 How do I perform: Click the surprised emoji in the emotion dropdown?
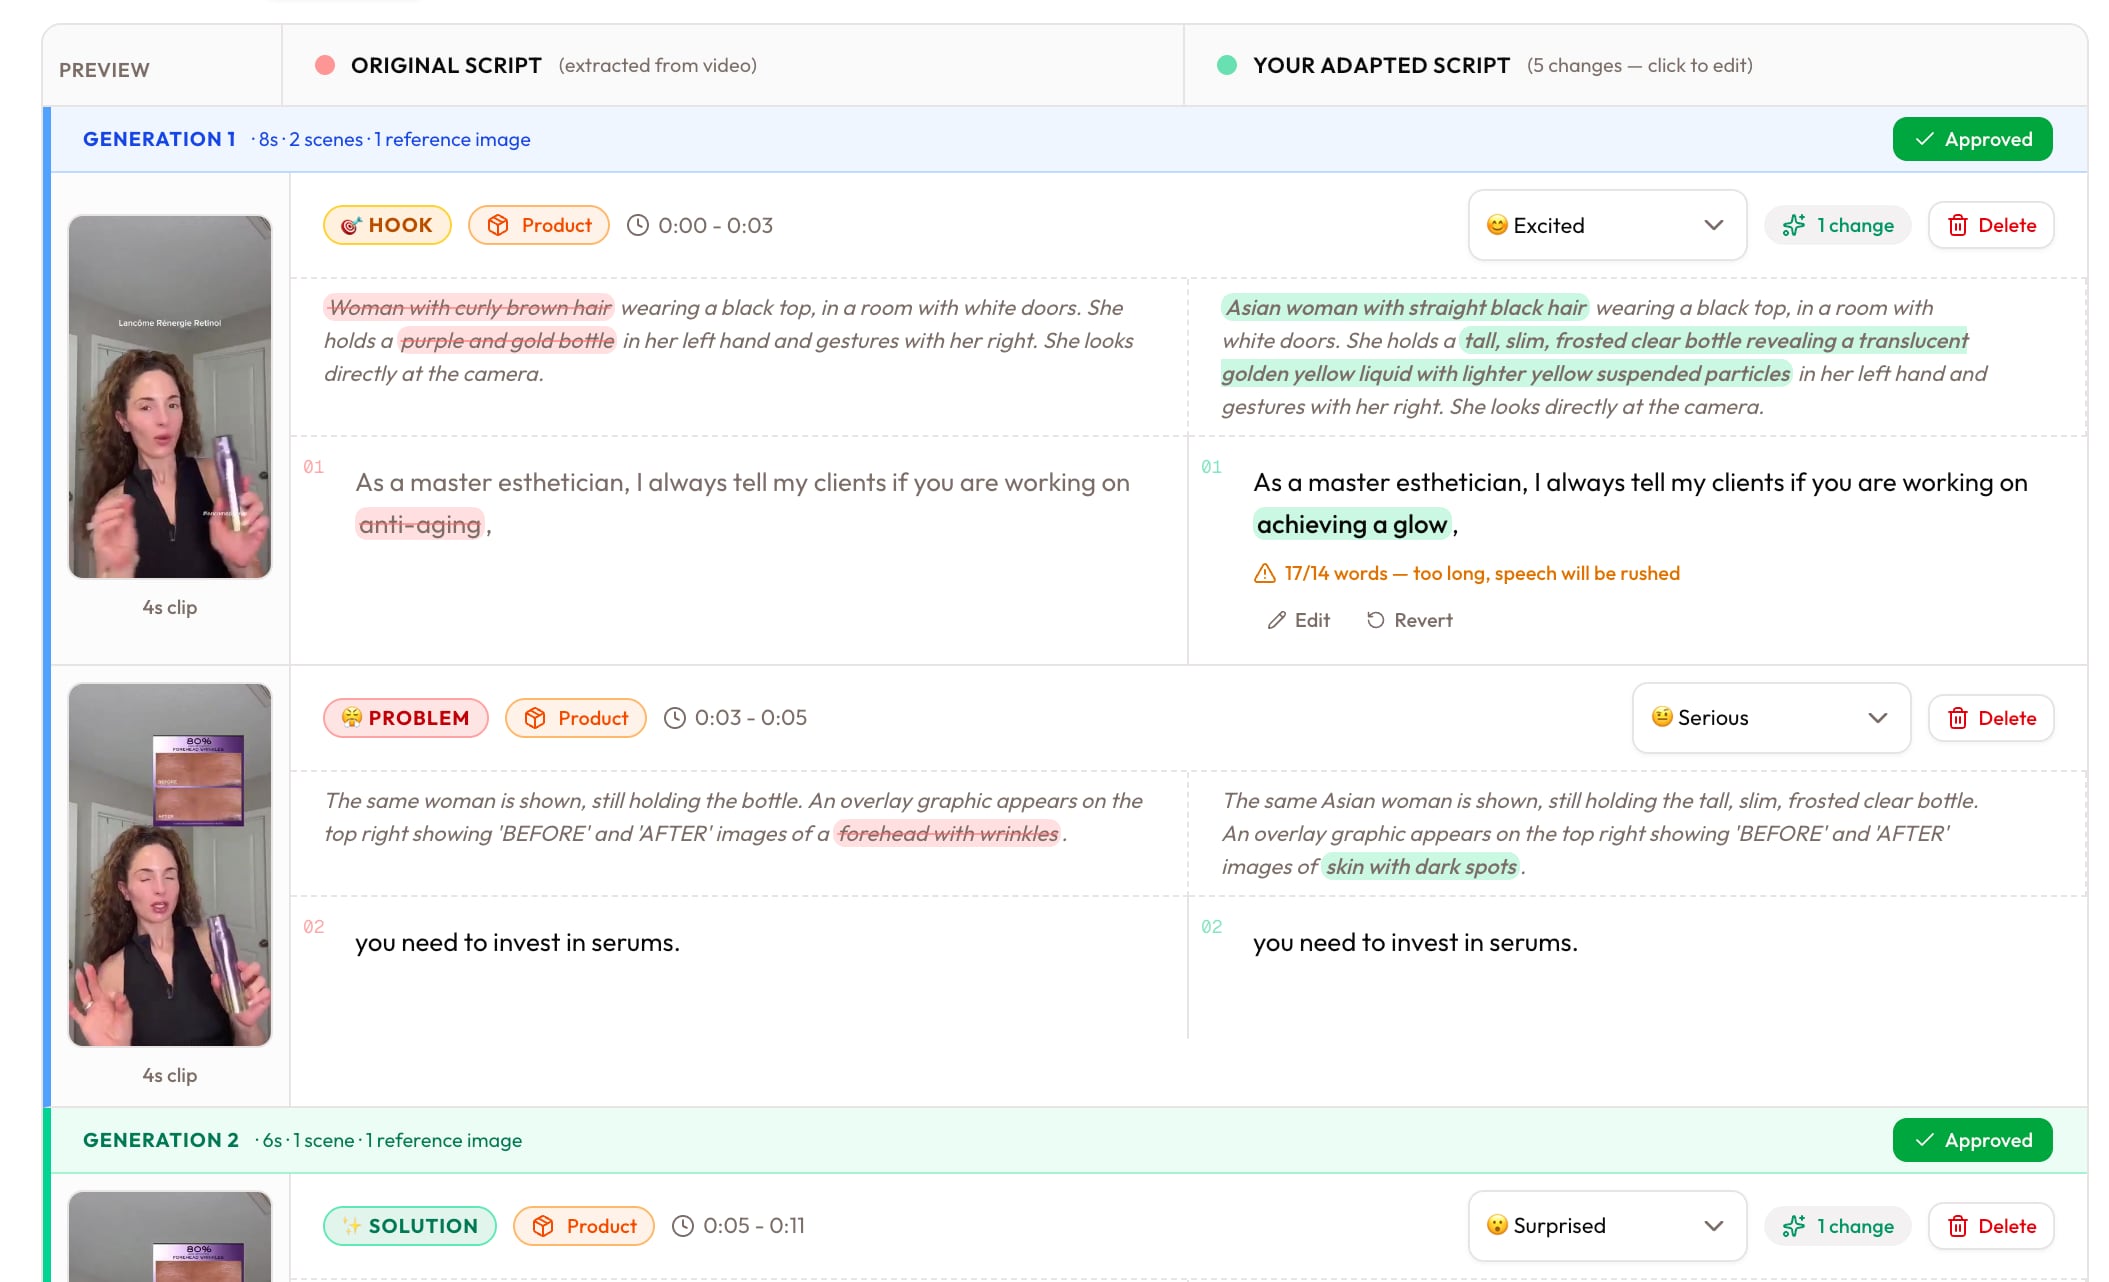pyautogui.click(x=1497, y=1225)
